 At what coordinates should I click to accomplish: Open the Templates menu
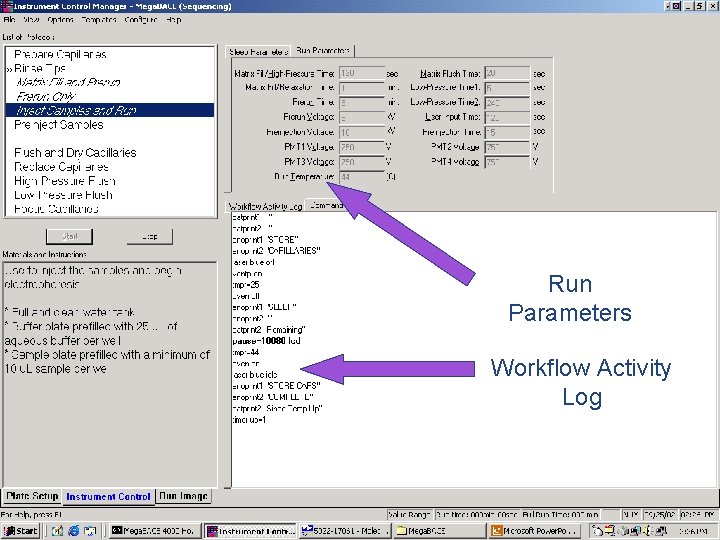pyautogui.click(x=99, y=20)
